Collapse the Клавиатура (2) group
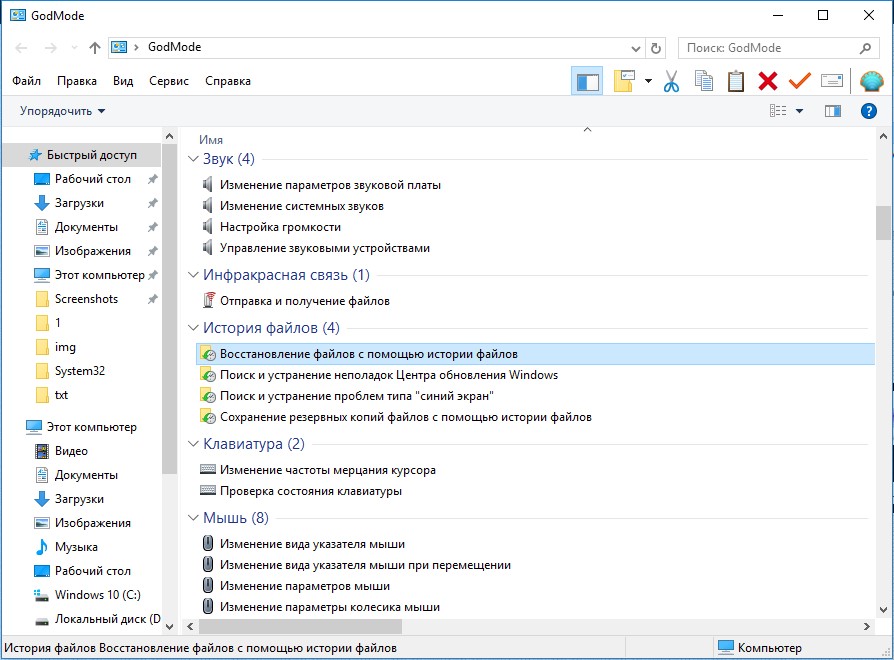The height and width of the screenshot is (660, 894). tap(193, 444)
